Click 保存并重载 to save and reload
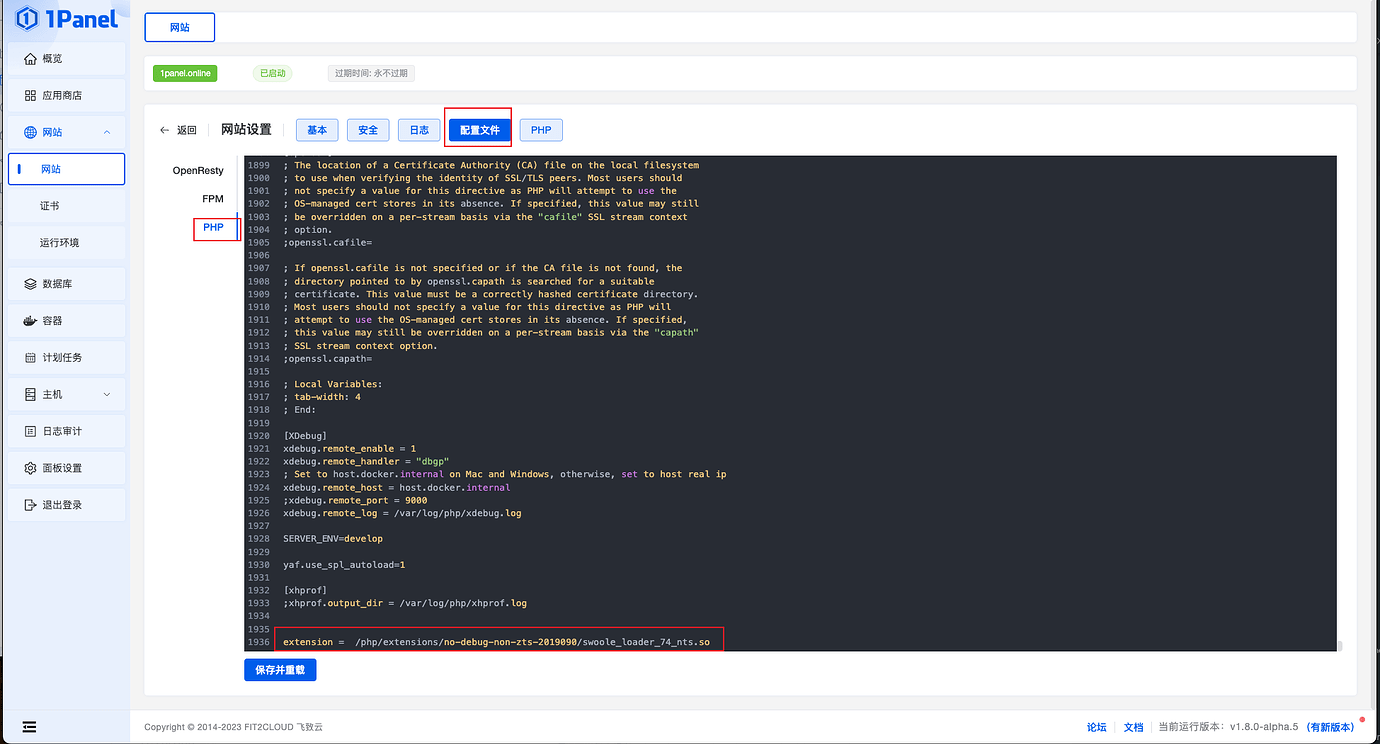Image resolution: width=1380 pixels, height=744 pixels. point(279,669)
